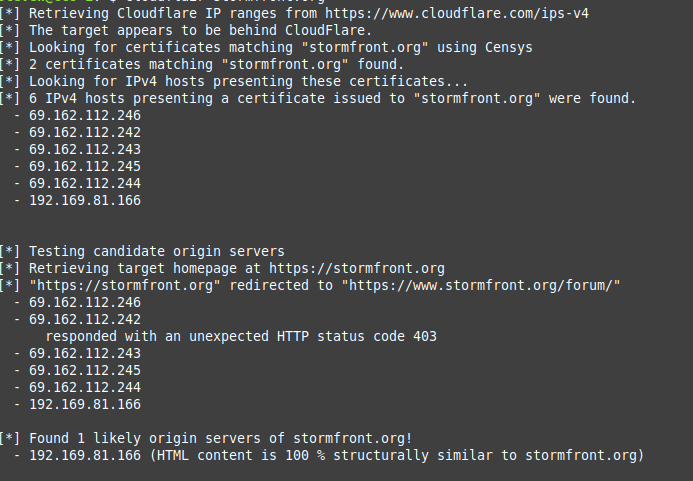Click the HTTP status code 403 message
Viewport: 693px width, 481px height.
pos(241,336)
